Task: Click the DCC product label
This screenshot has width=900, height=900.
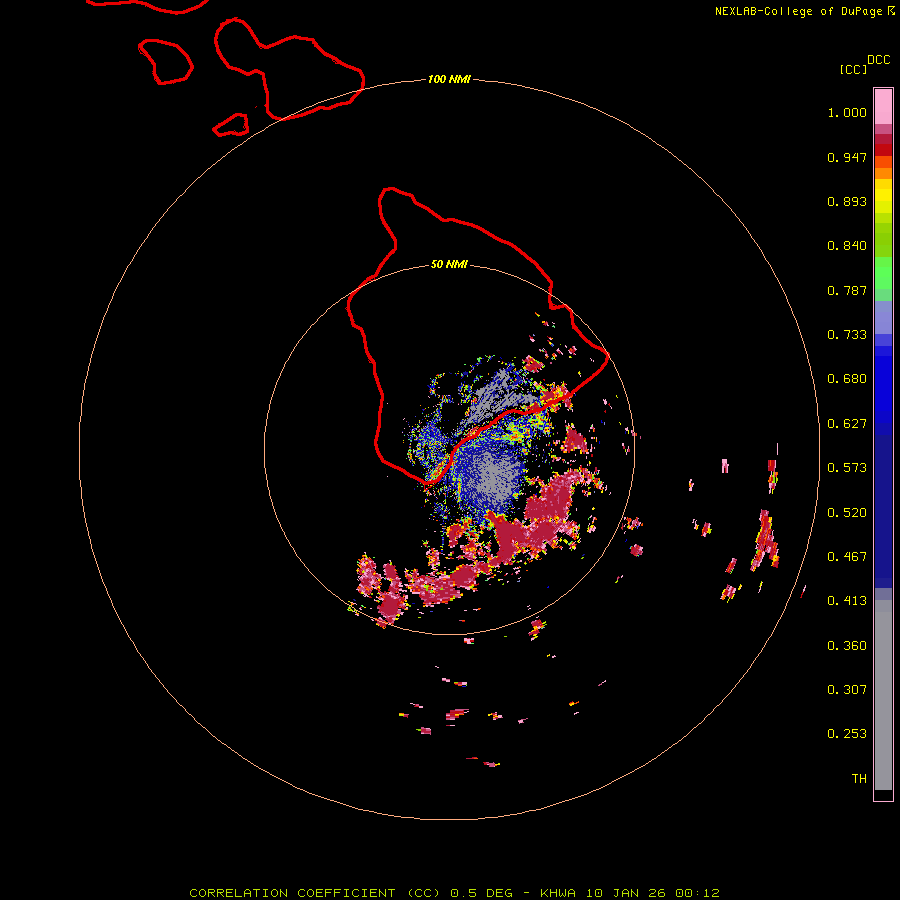Action: (x=878, y=60)
